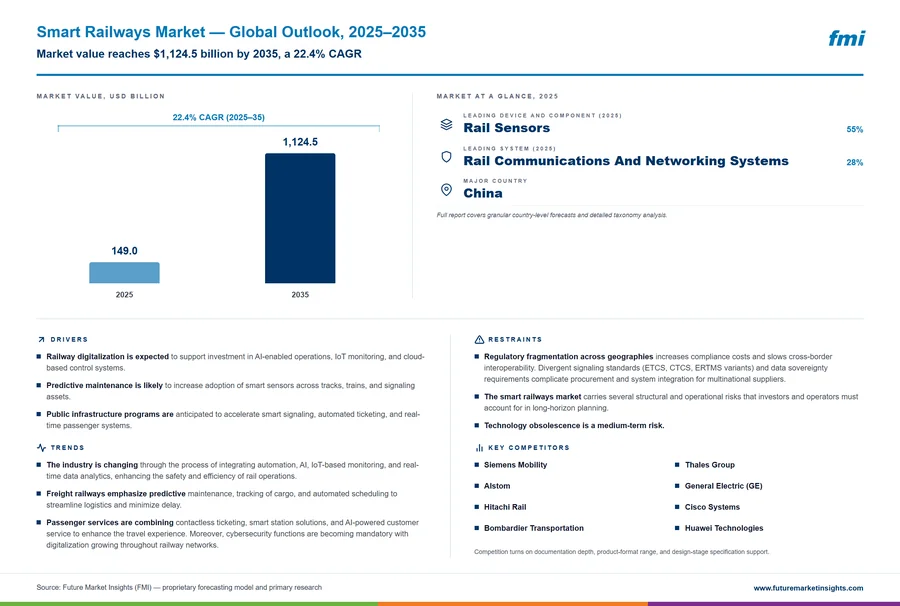Image resolution: width=900 pixels, height=606 pixels.
Task: Click the Smart Railways Market title
Action: coord(231,32)
